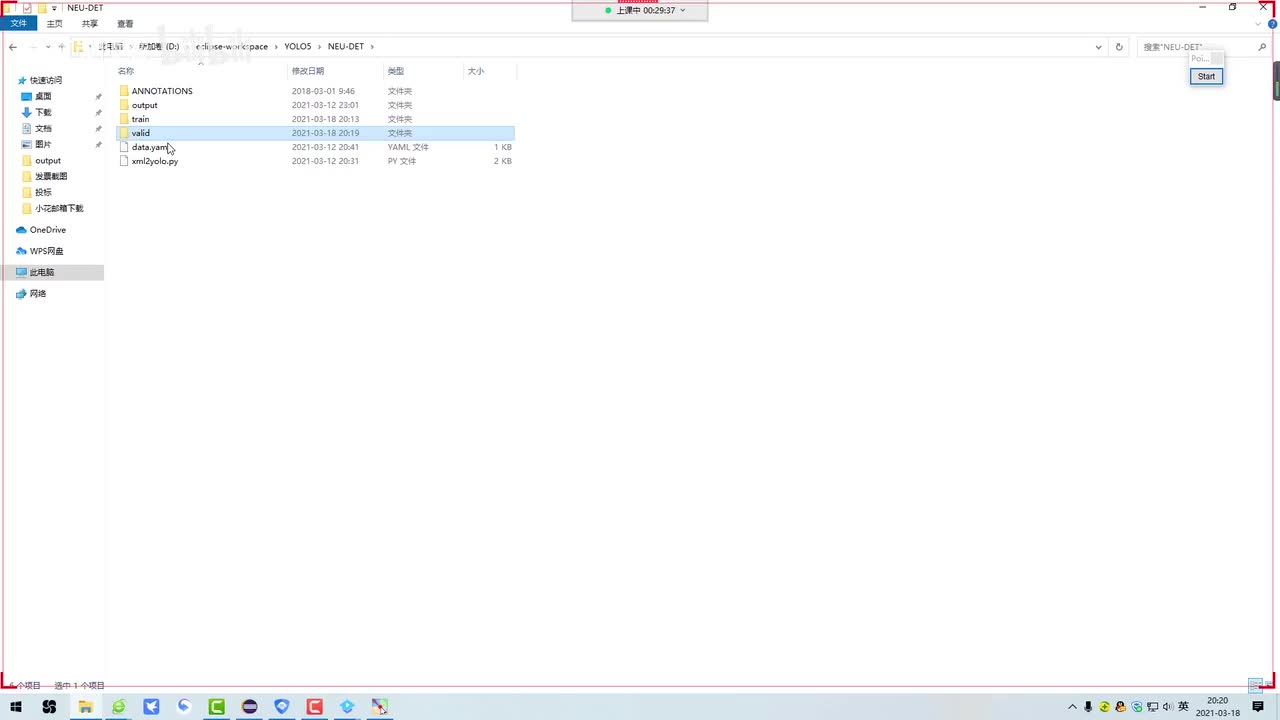Open 桌面 in the navigation pane
The image size is (1280, 720).
point(43,97)
